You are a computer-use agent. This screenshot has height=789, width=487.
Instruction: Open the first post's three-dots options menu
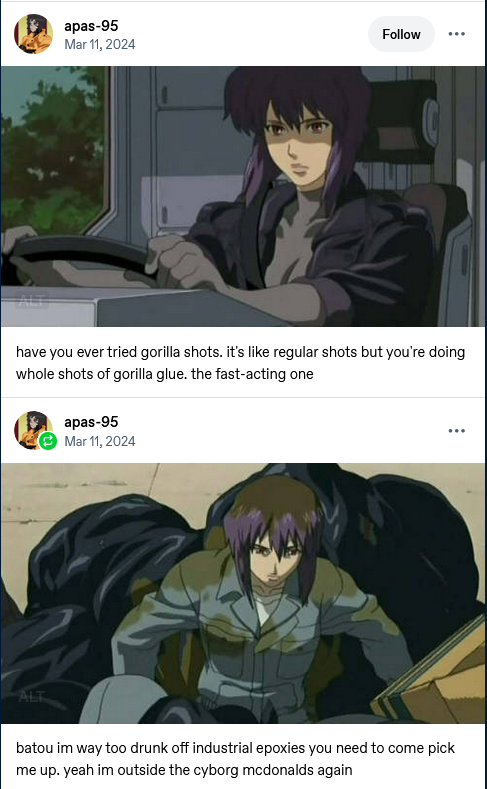point(456,34)
